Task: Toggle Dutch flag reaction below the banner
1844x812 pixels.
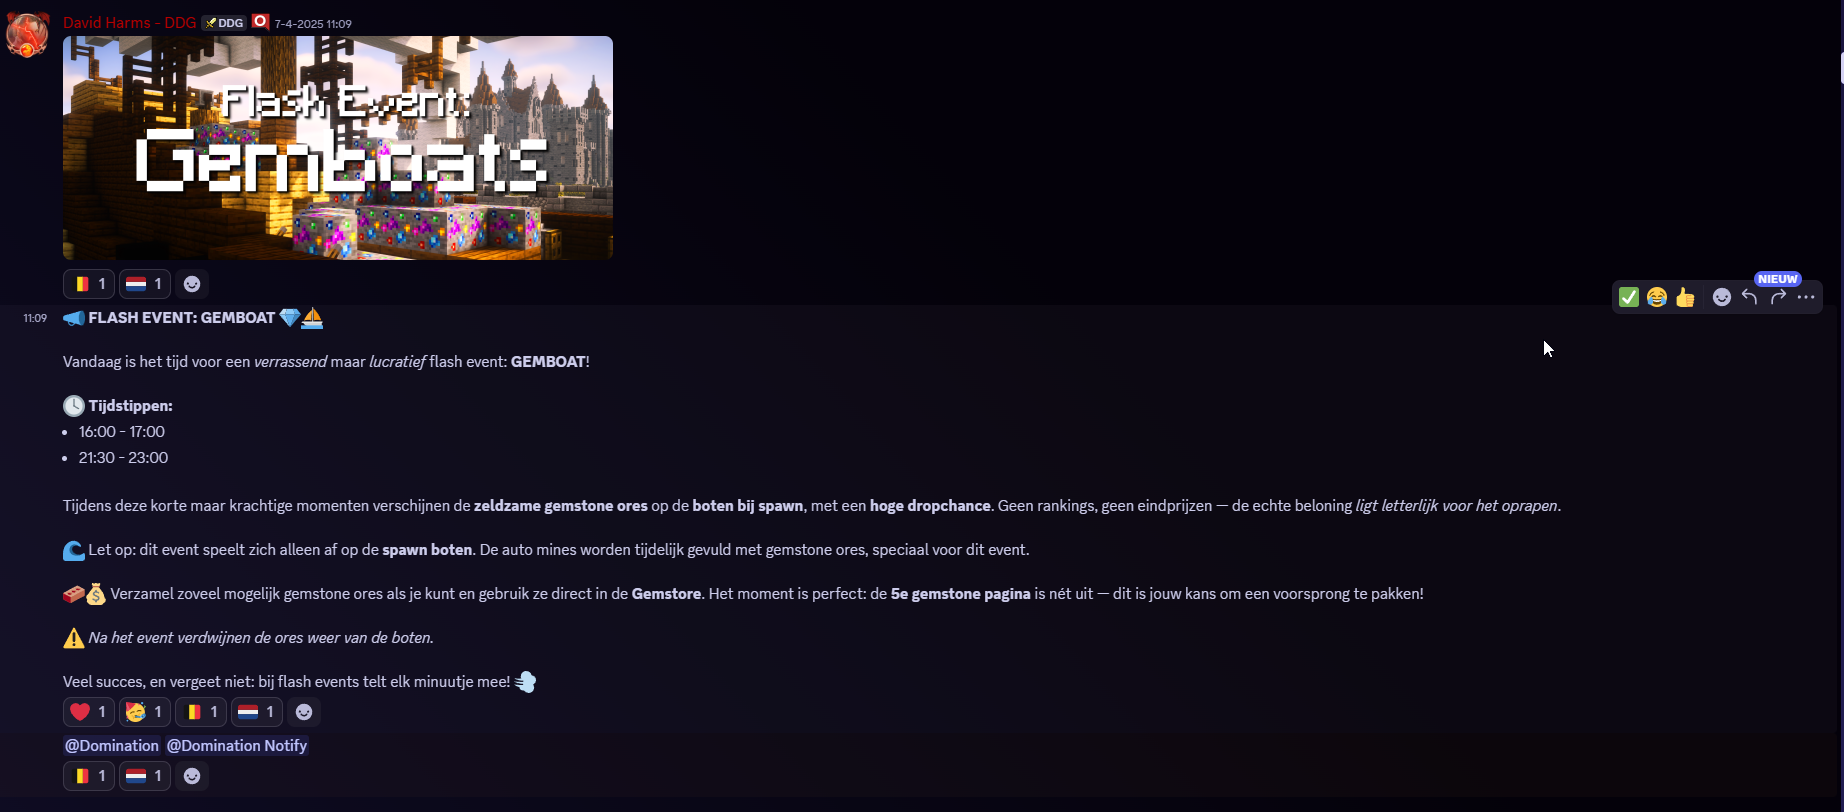Action: (x=145, y=284)
